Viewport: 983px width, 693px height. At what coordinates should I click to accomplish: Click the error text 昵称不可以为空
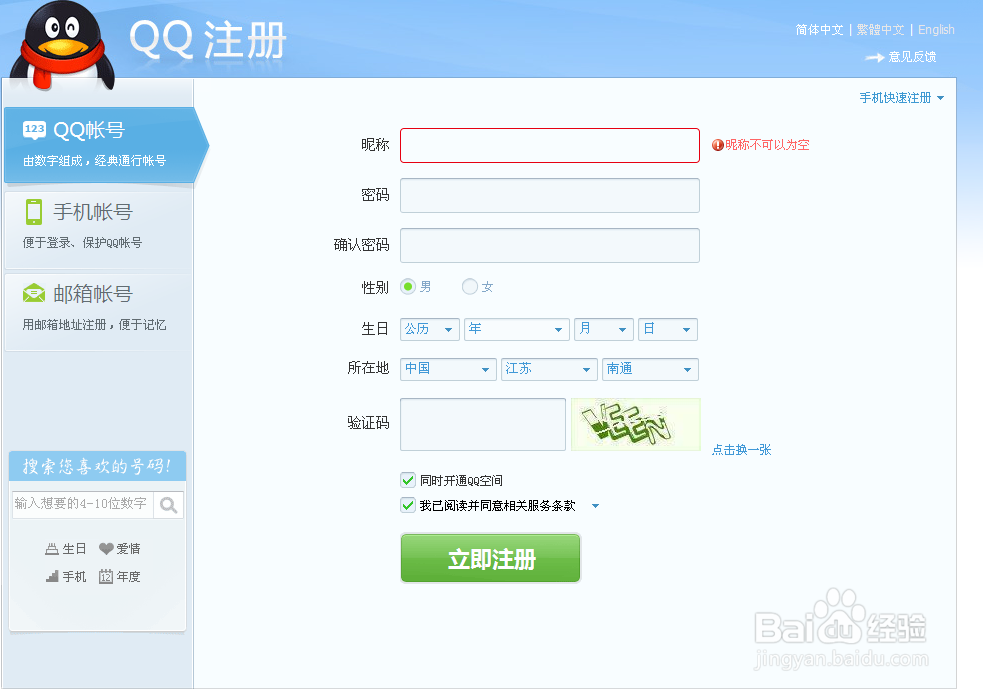[x=767, y=145]
